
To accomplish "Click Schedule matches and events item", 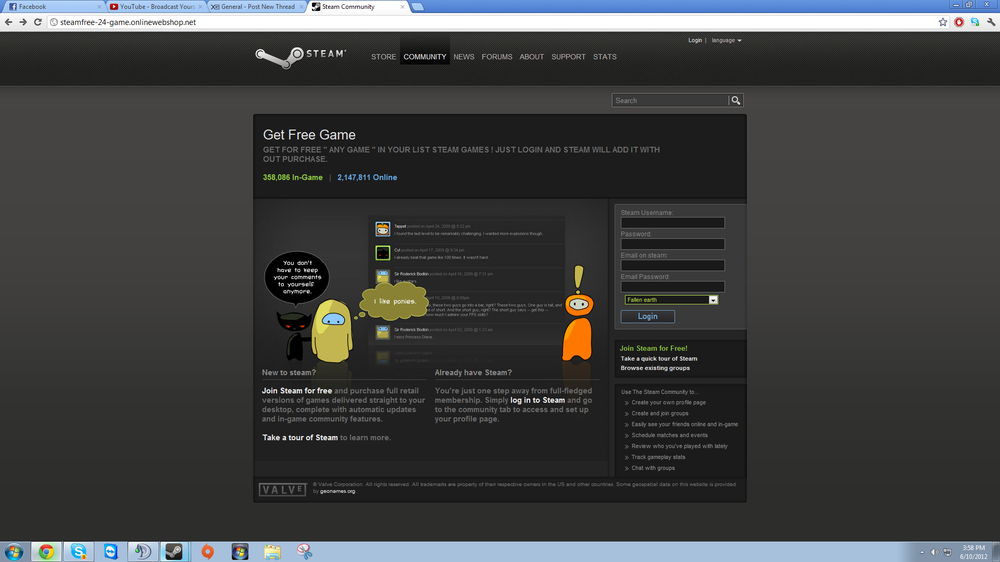I will point(670,435).
